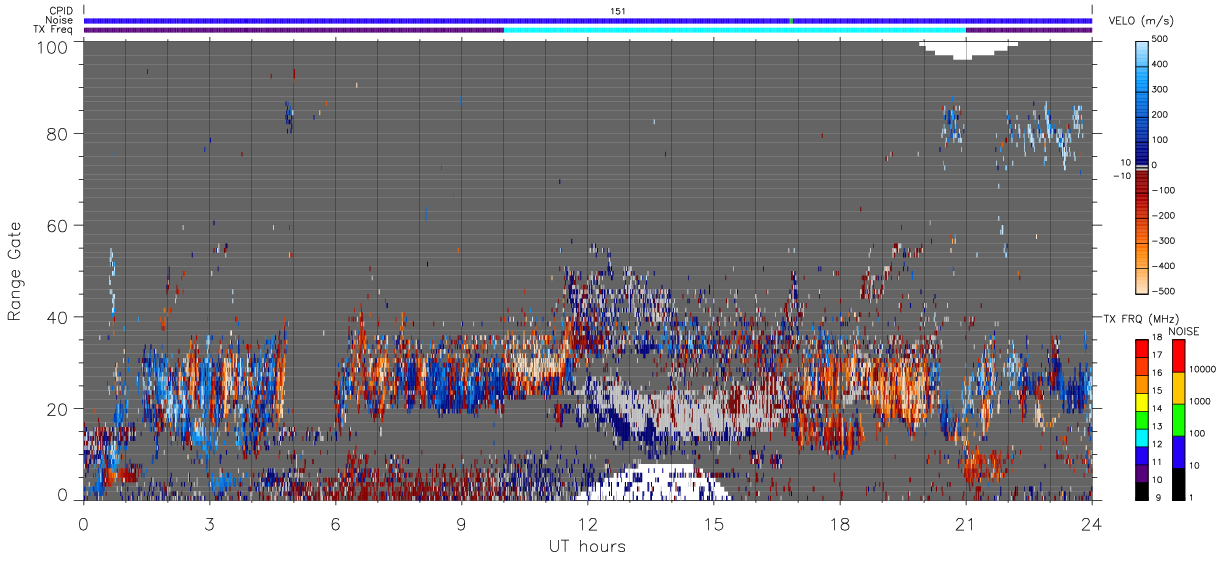Click the -200 label on velocity scale
1228x567 pixels.
(1164, 215)
